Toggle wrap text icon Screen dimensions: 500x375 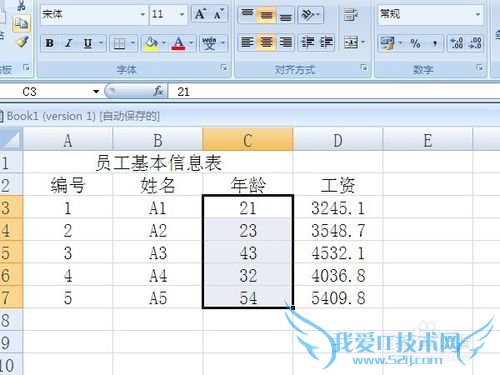pyautogui.click(x=351, y=14)
